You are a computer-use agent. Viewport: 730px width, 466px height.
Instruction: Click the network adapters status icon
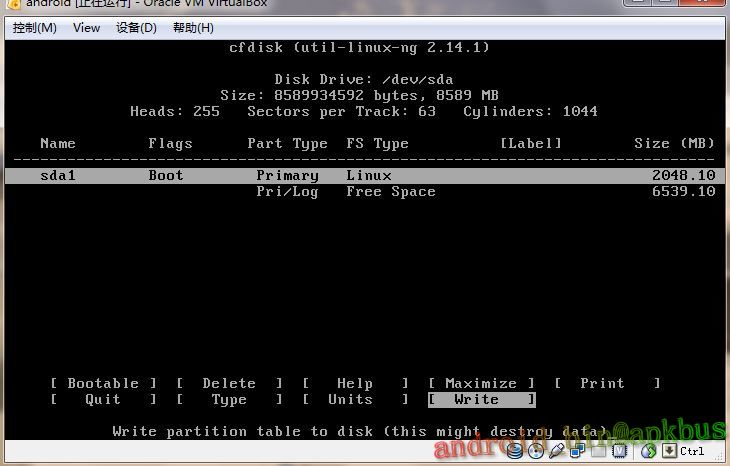578,451
